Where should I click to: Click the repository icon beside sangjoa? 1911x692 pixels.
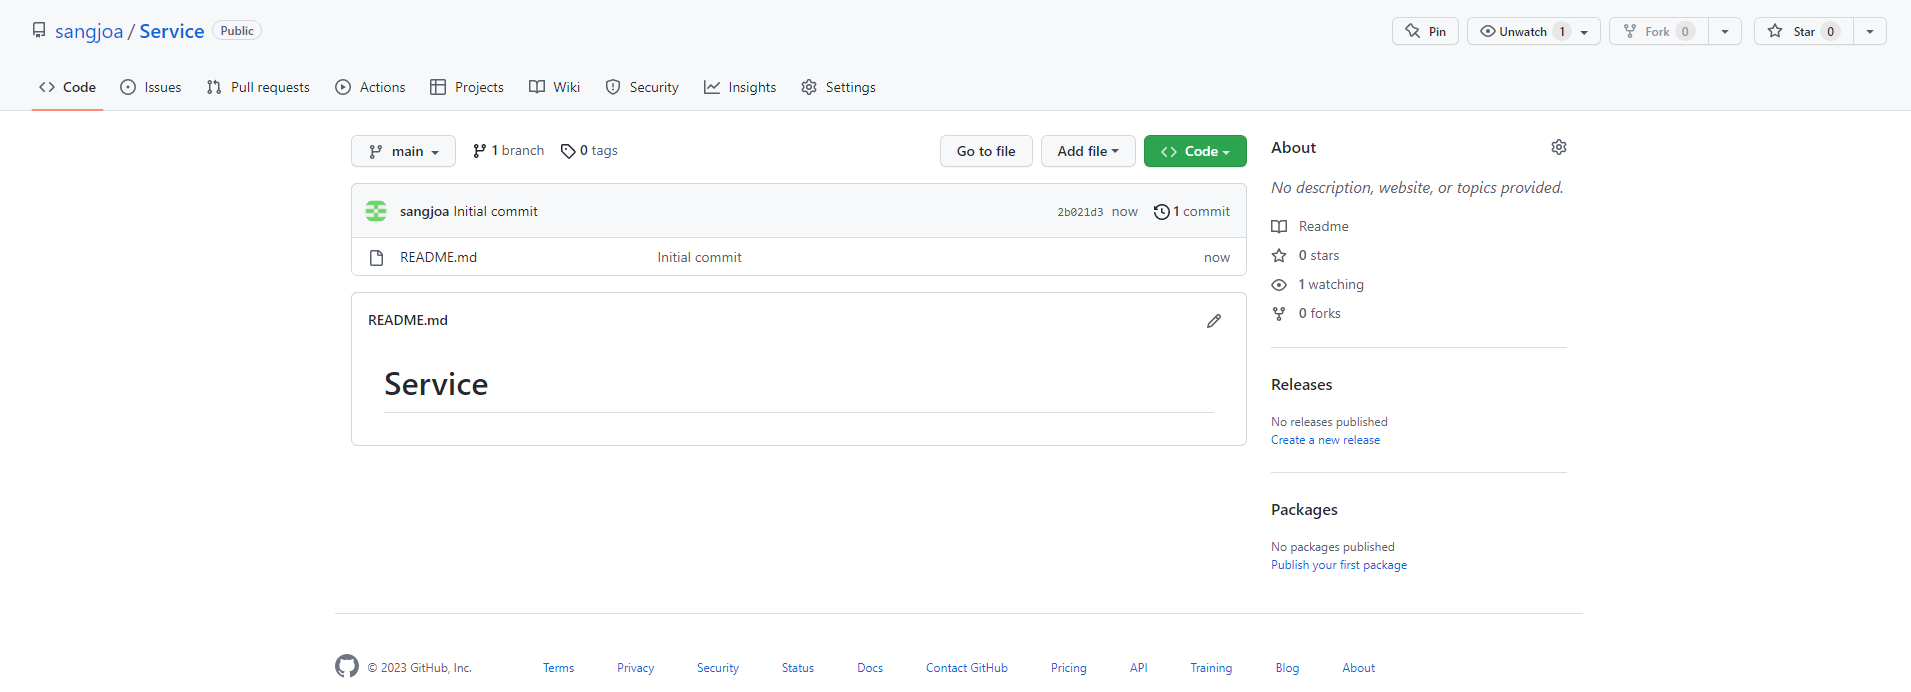39,30
